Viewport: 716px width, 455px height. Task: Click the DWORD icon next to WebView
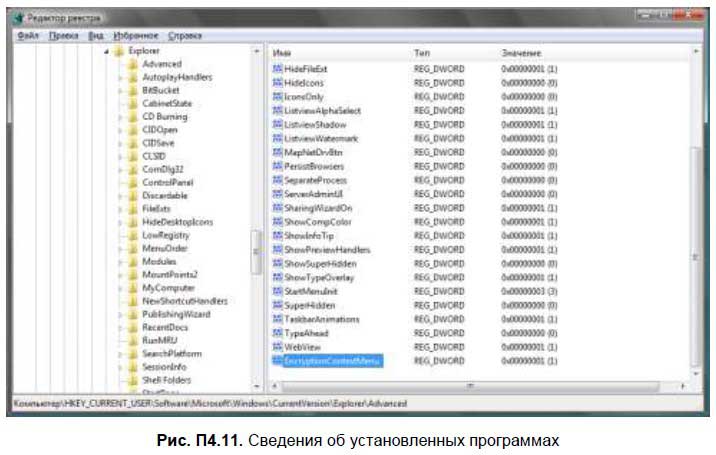click(277, 346)
